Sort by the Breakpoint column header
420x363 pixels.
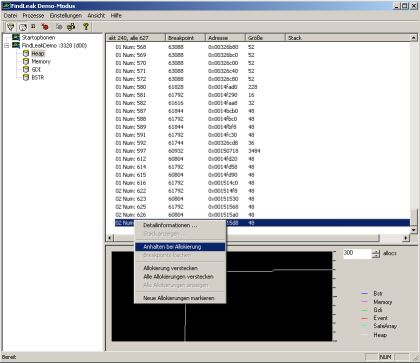coord(185,38)
